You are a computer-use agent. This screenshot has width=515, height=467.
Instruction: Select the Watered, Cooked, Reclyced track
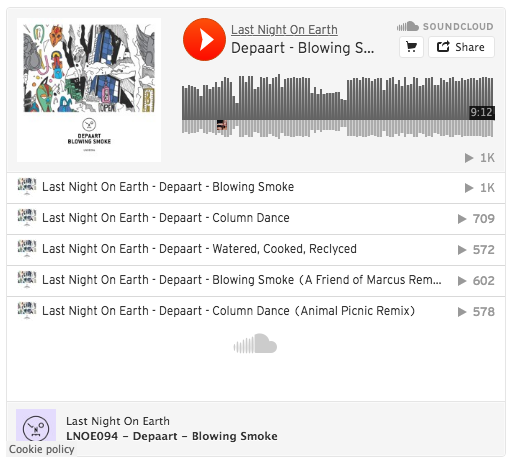point(256,250)
